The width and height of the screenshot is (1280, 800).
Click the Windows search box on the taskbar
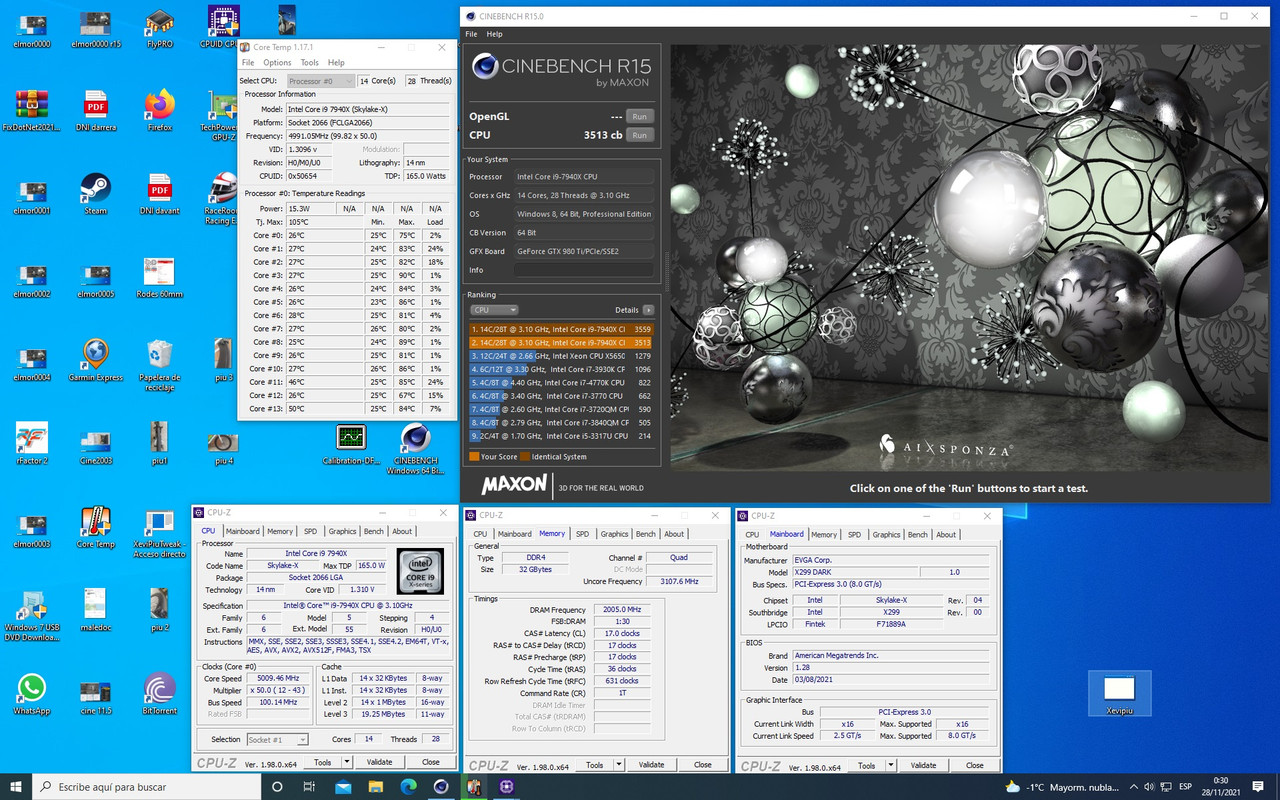pyautogui.click(x=148, y=786)
